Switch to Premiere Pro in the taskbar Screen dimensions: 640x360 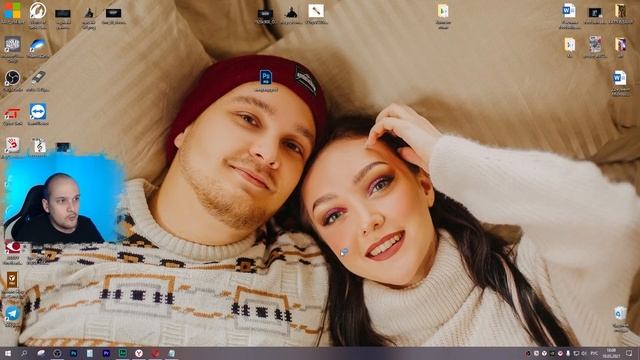point(106,353)
